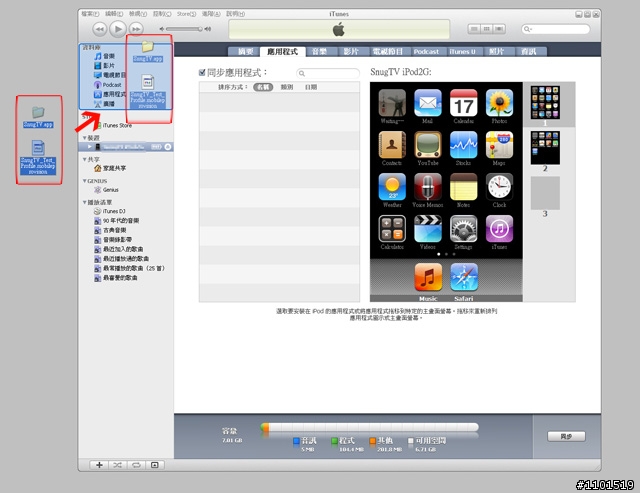Open iTunes Store in sidebar
Image resolution: width=640 pixels, height=493 pixels.
pos(117,125)
